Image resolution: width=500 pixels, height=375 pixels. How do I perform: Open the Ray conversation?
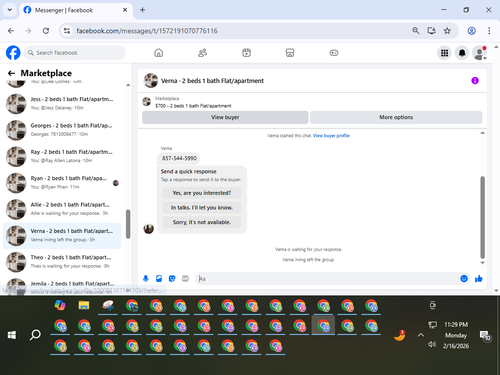pyautogui.click(x=62, y=156)
